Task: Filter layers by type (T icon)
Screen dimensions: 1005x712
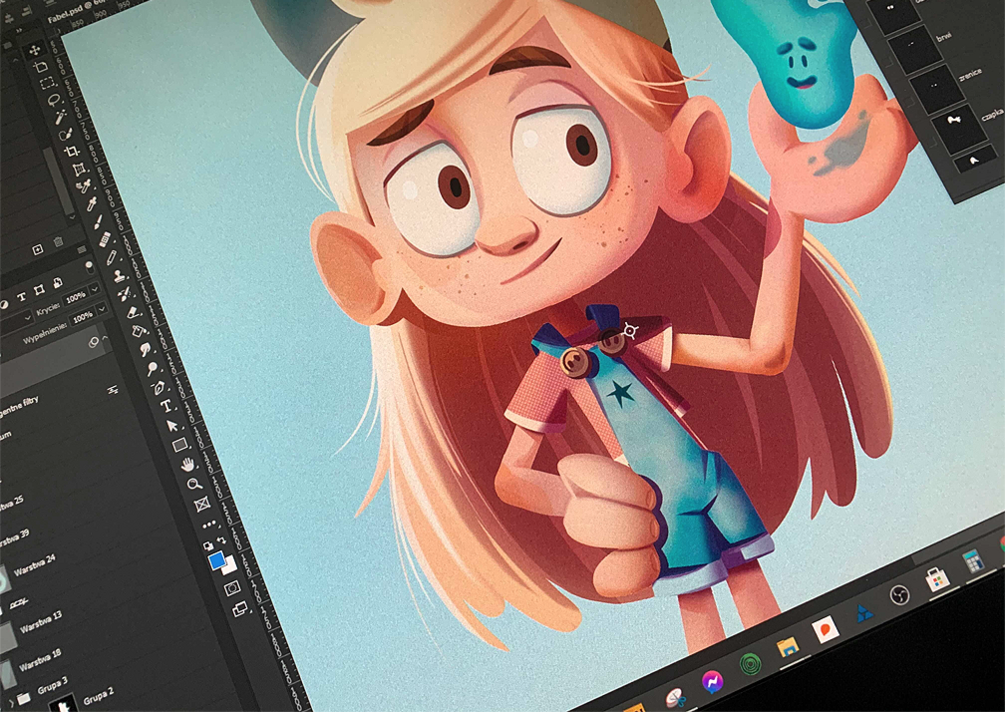Action: click(x=22, y=296)
